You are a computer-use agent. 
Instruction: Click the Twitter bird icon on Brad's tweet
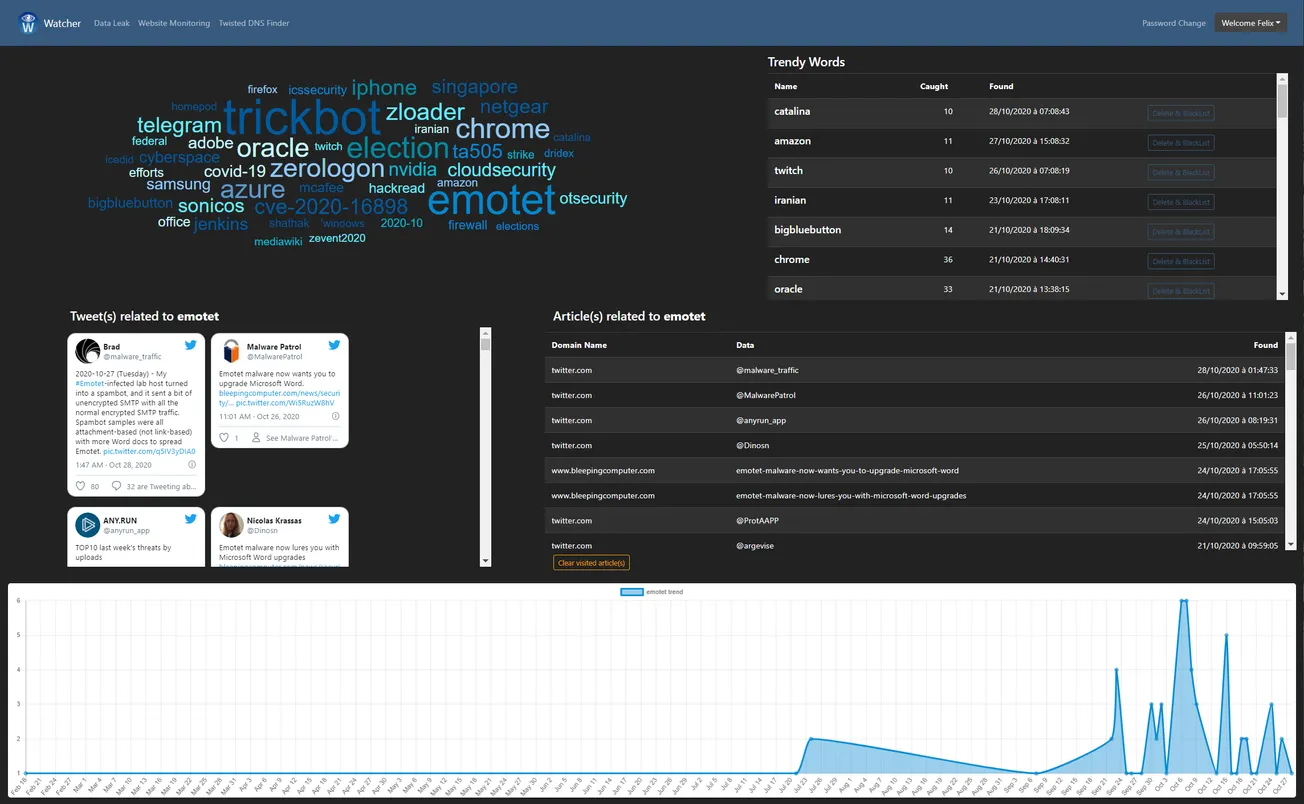coord(190,346)
